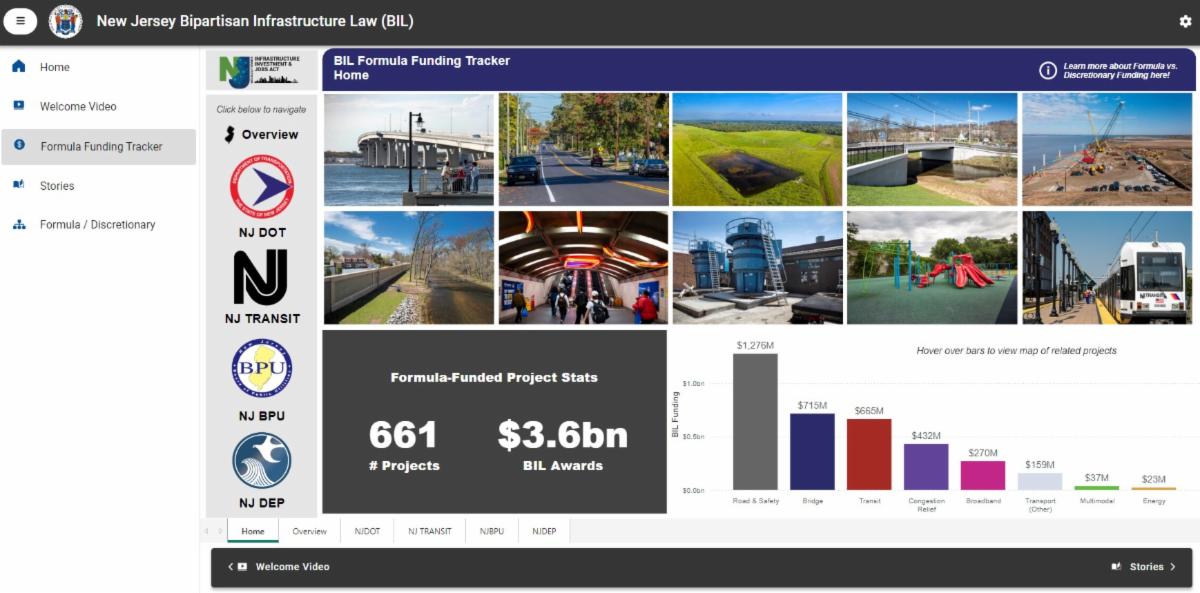This screenshot has height=593, width=1200.
Task: Click the New Jersey state seal logo
Action: tap(66, 21)
